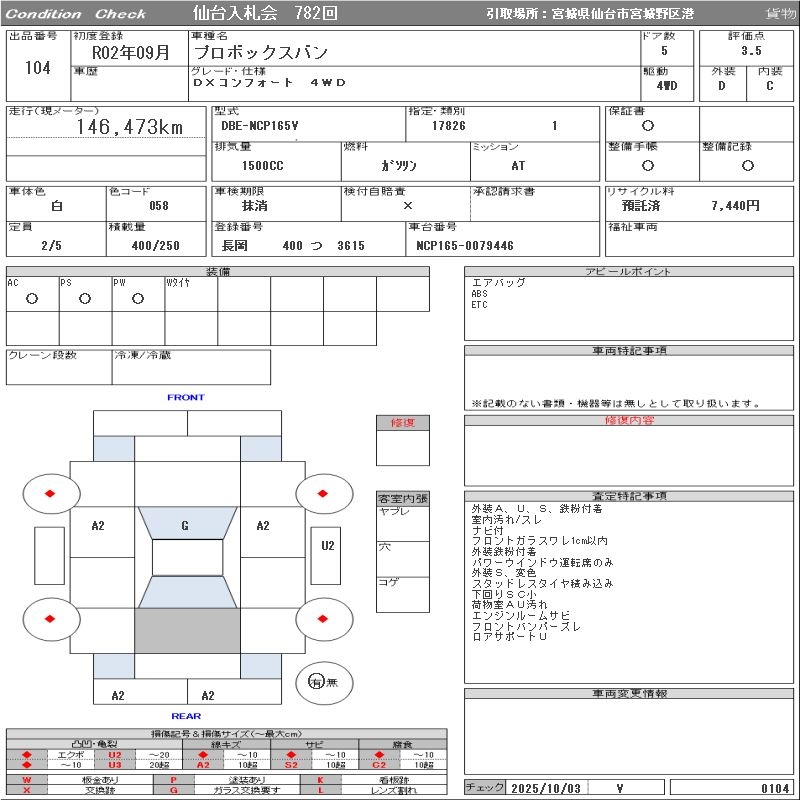This screenshot has height=800, width=800.
Task: Click the 保証書 circle mark
Action: 648,126
